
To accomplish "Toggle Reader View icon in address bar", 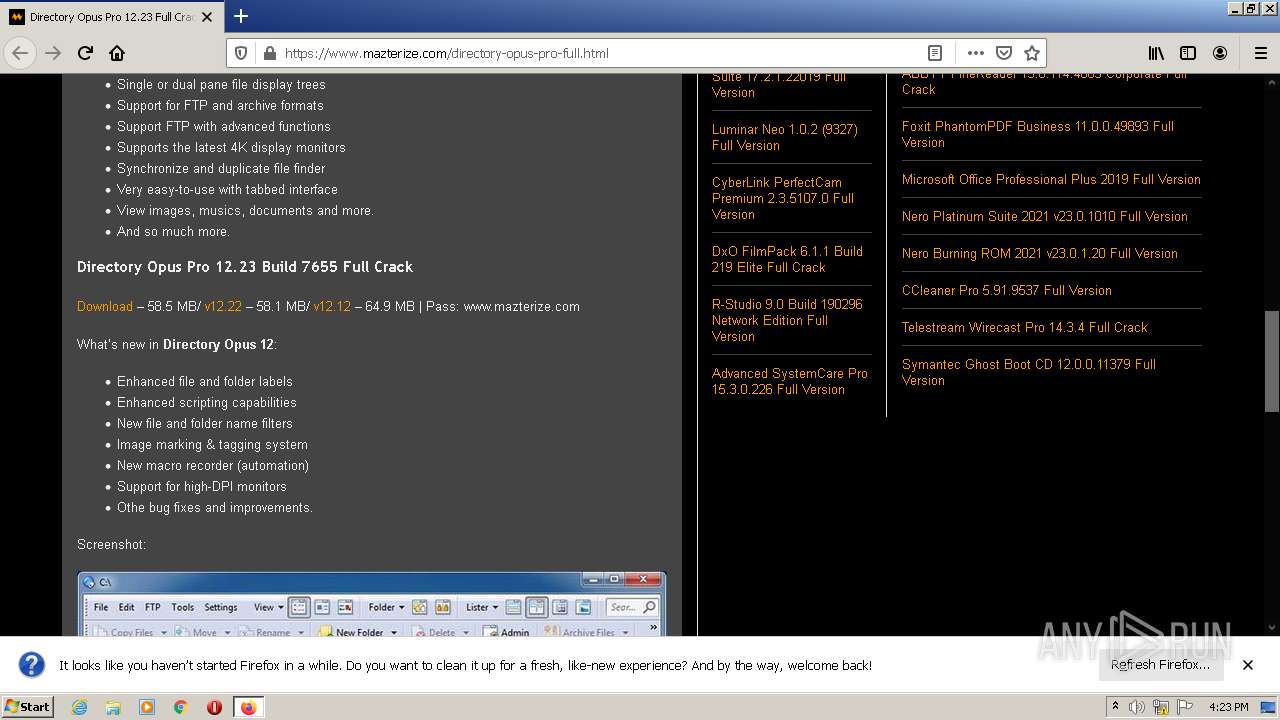I will pyautogui.click(x=934, y=53).
